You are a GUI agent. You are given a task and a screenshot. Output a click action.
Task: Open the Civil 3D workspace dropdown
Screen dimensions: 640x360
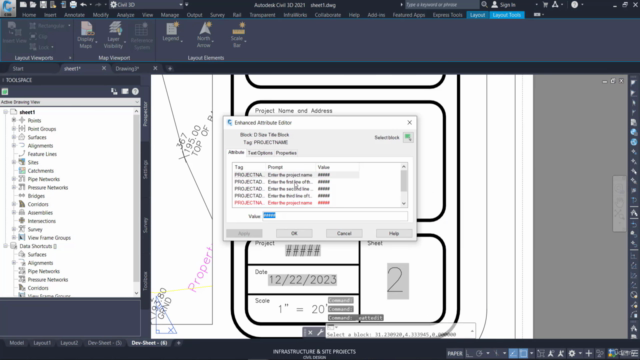(x=147, y=5)
